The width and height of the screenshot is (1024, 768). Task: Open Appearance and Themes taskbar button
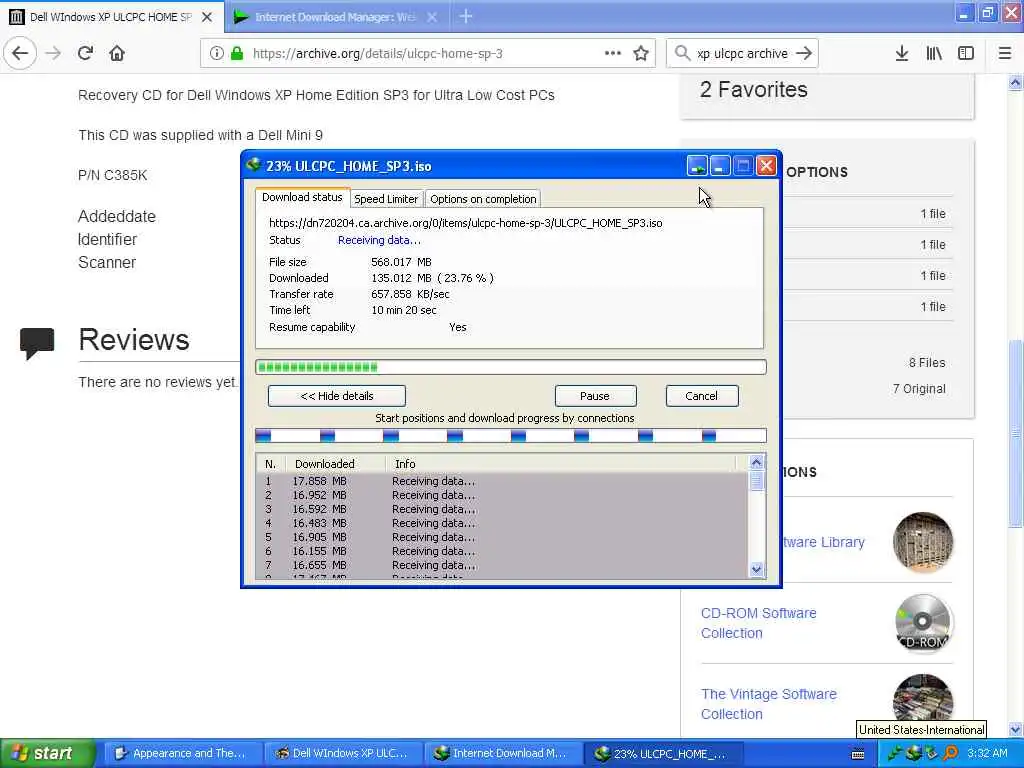click(x=183, y=754)
